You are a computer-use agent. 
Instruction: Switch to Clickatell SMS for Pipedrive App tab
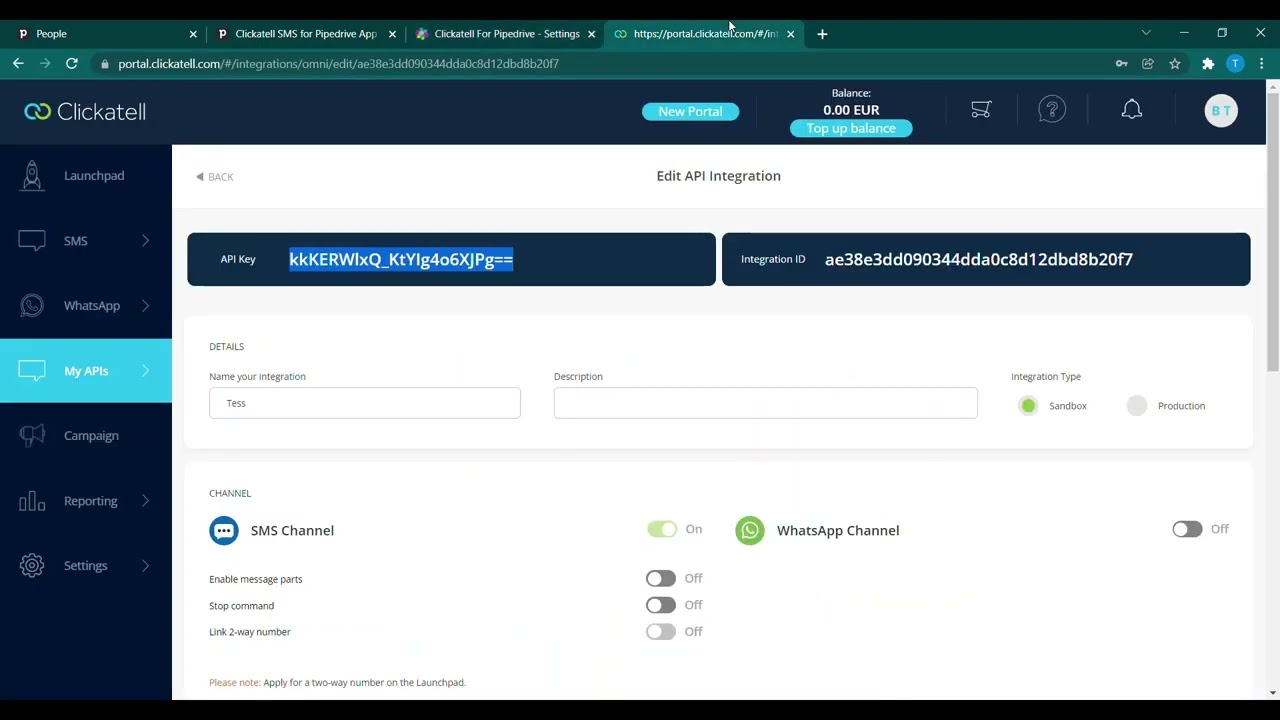click(305, 34)
